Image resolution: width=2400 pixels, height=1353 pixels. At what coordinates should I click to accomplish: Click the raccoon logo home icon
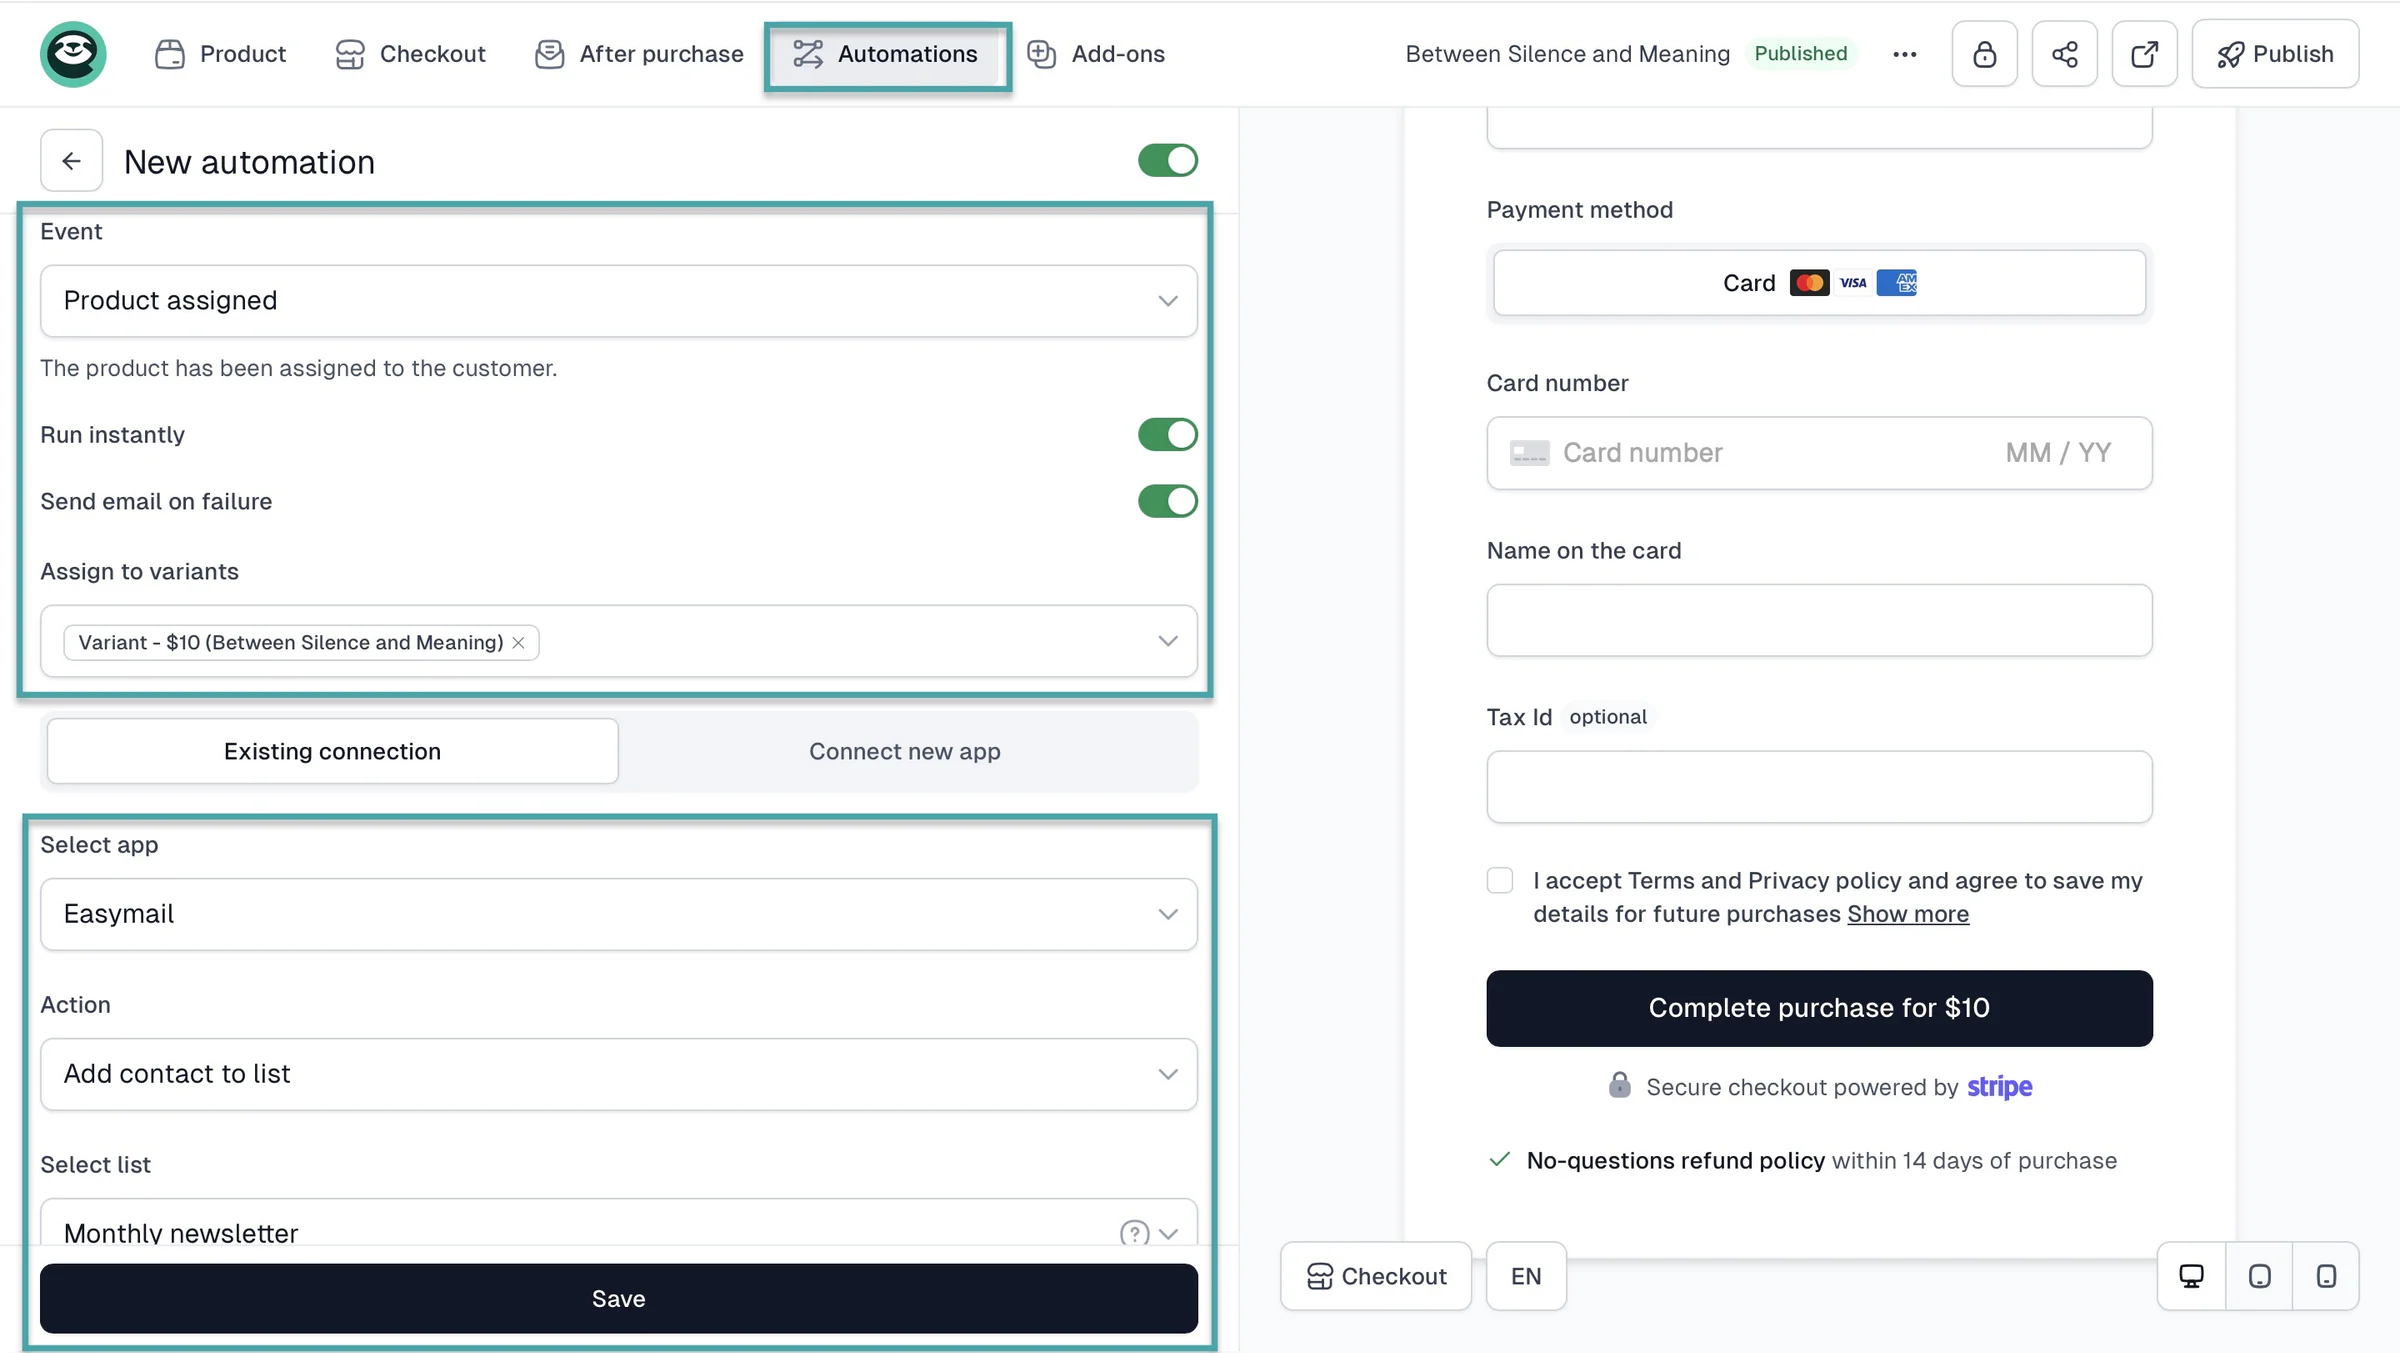tap(73, 54)
